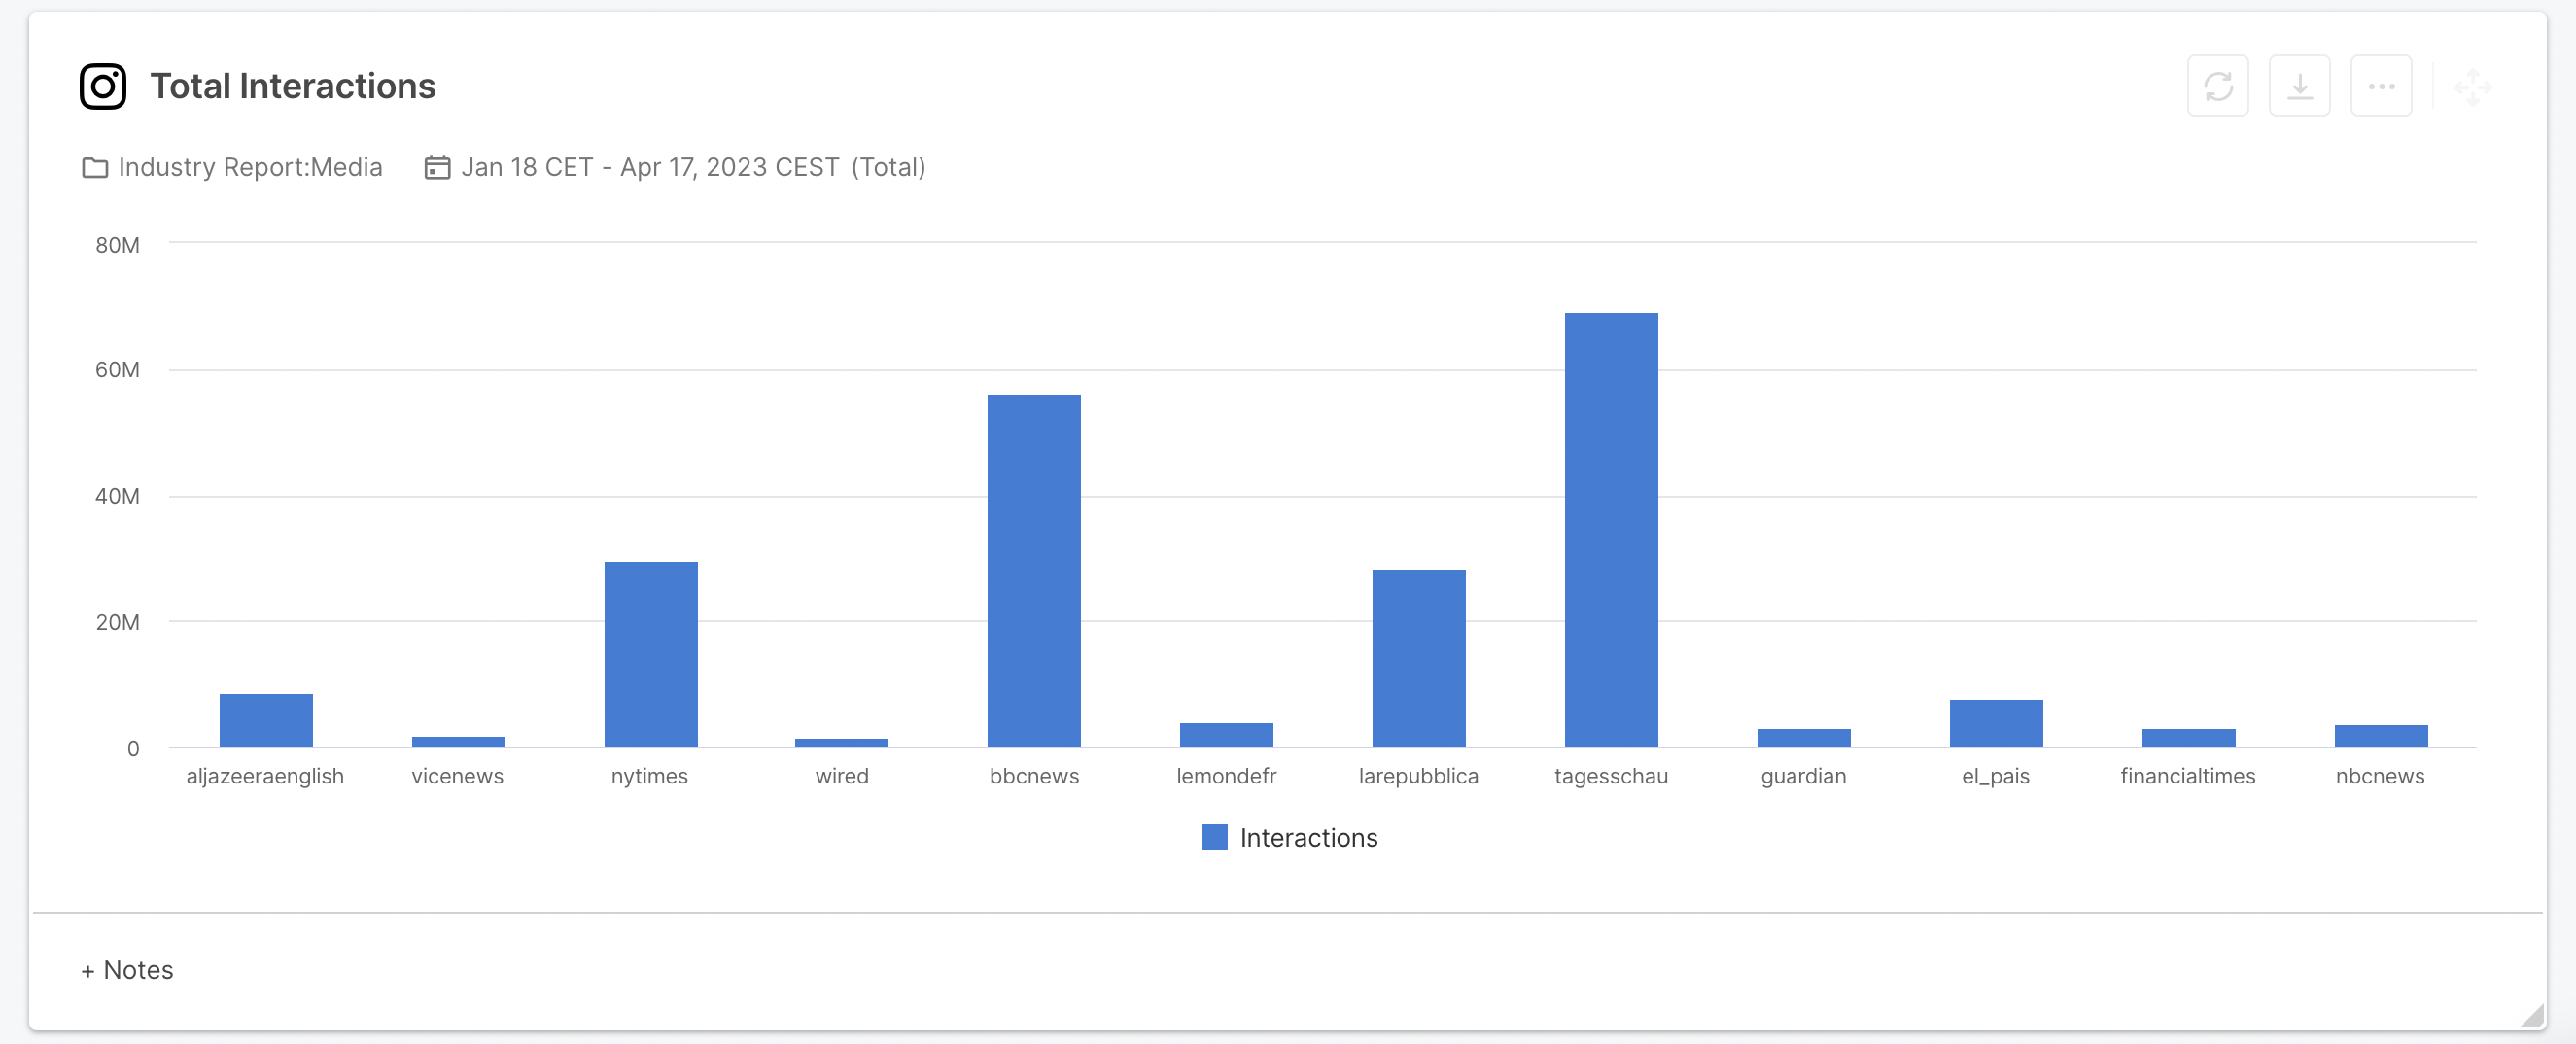Click the 60M y-axis value
Screen dimensions: 2576x1044
[x=117, y=370]
